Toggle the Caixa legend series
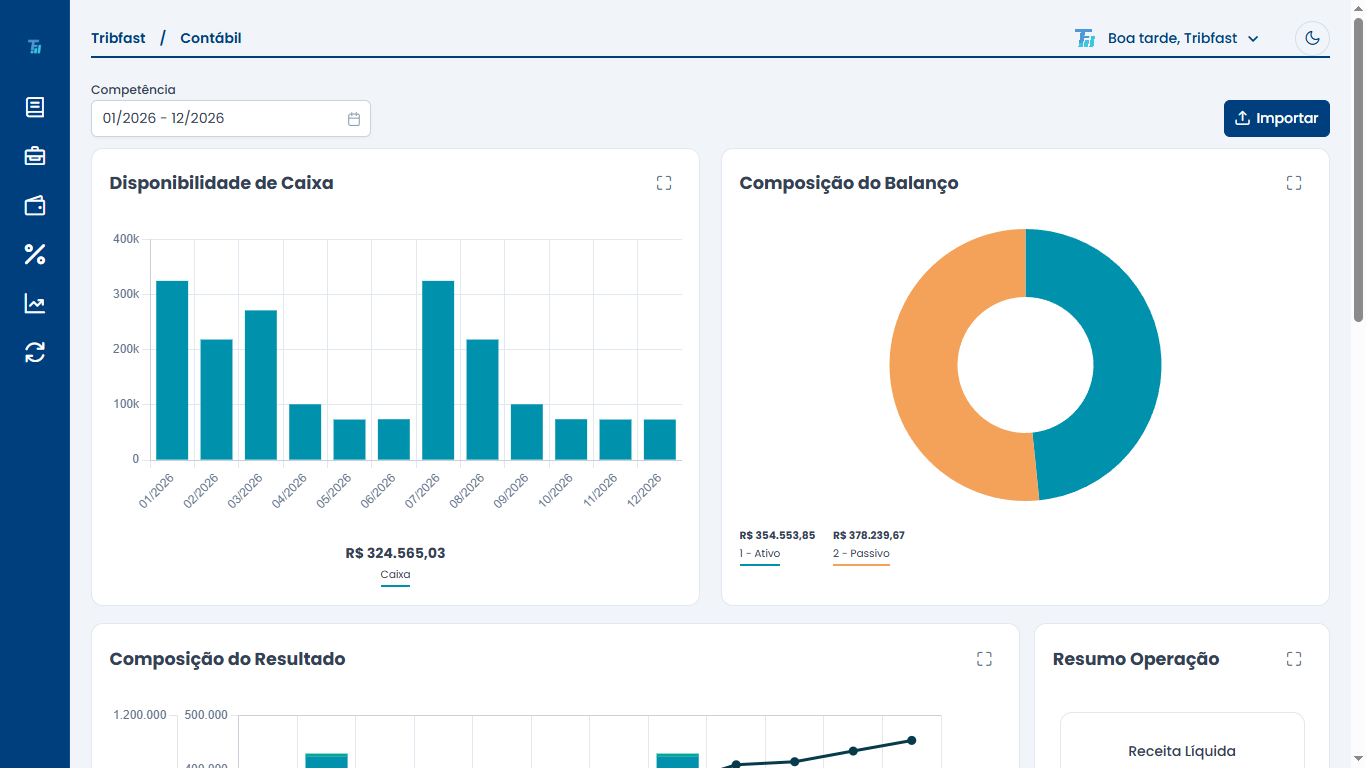The image size is (1366, 768). (x=395, y=575)
